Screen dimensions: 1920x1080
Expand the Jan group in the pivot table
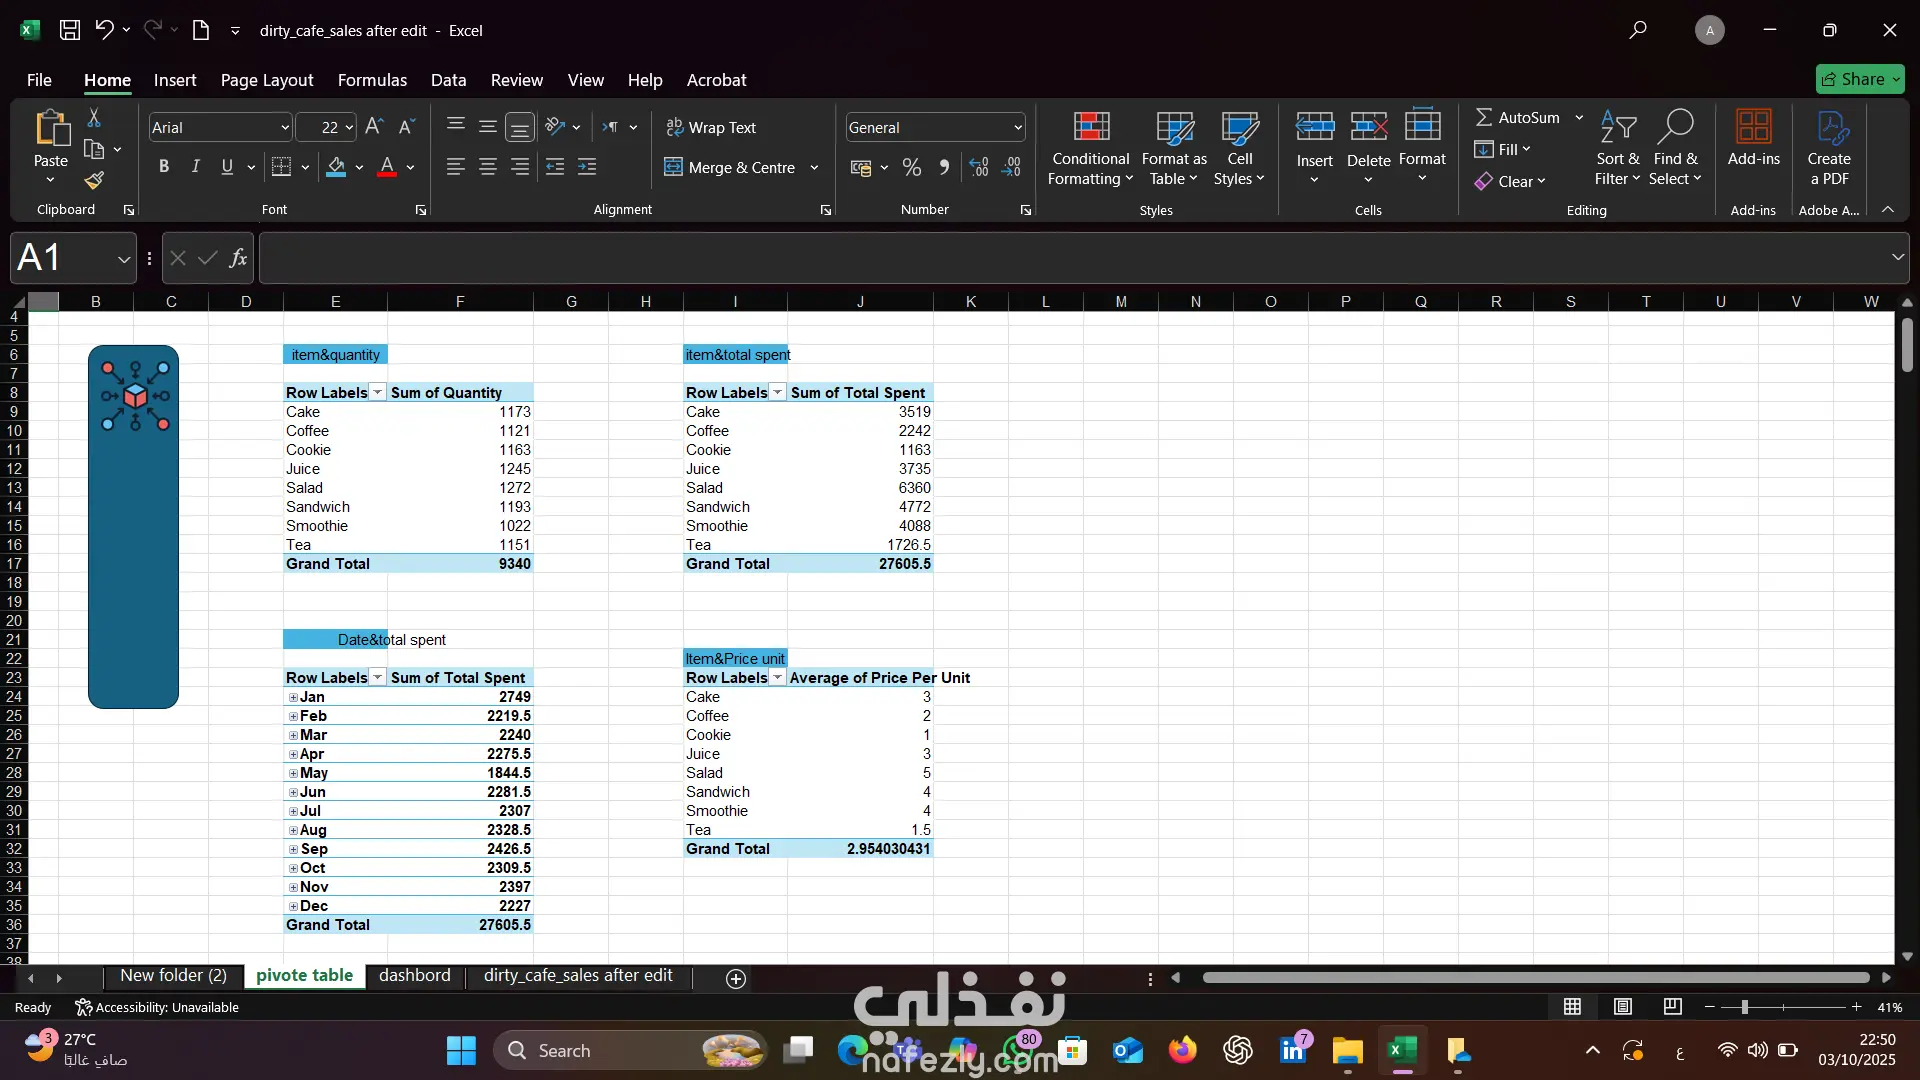(293, 698)
